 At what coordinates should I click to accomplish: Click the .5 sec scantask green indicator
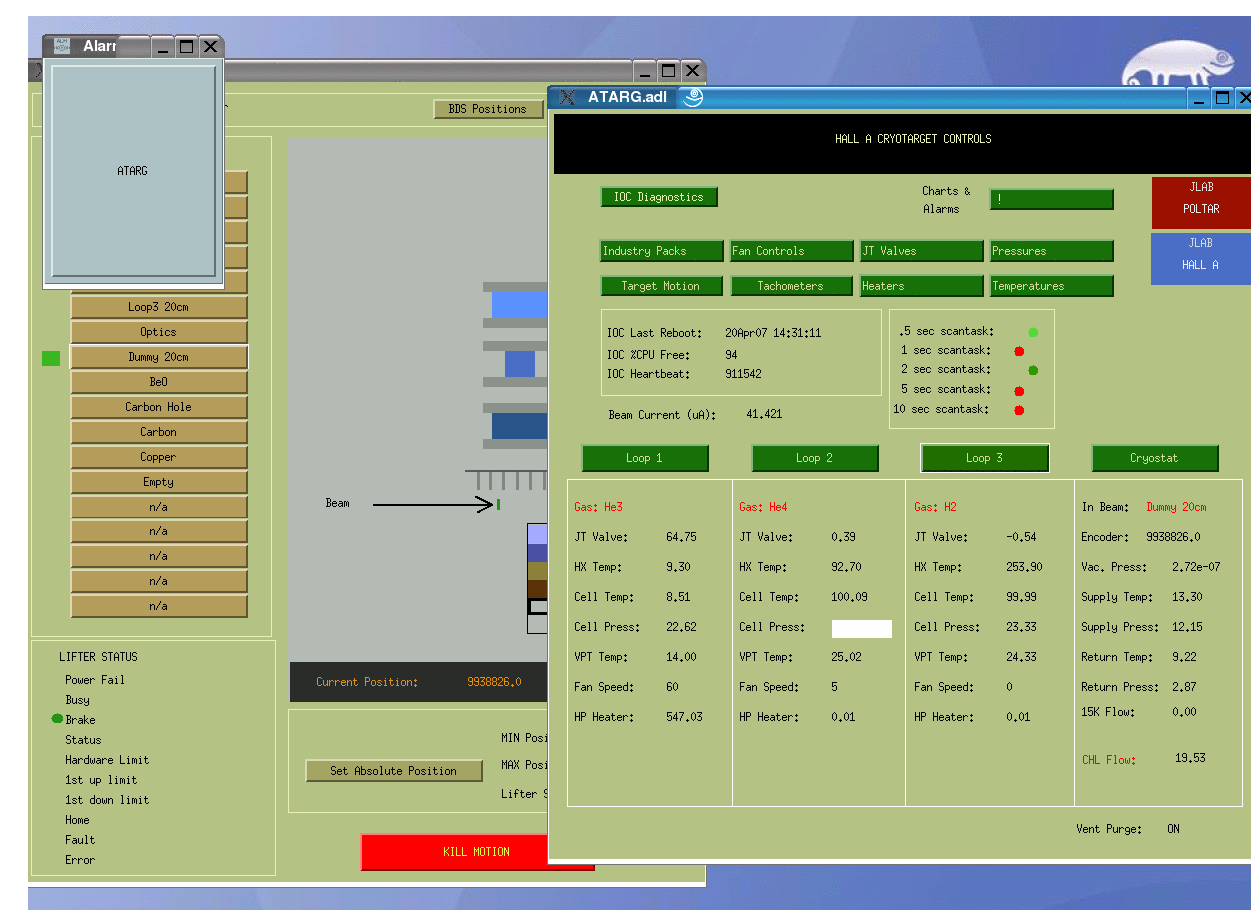tap(1033, 332)
